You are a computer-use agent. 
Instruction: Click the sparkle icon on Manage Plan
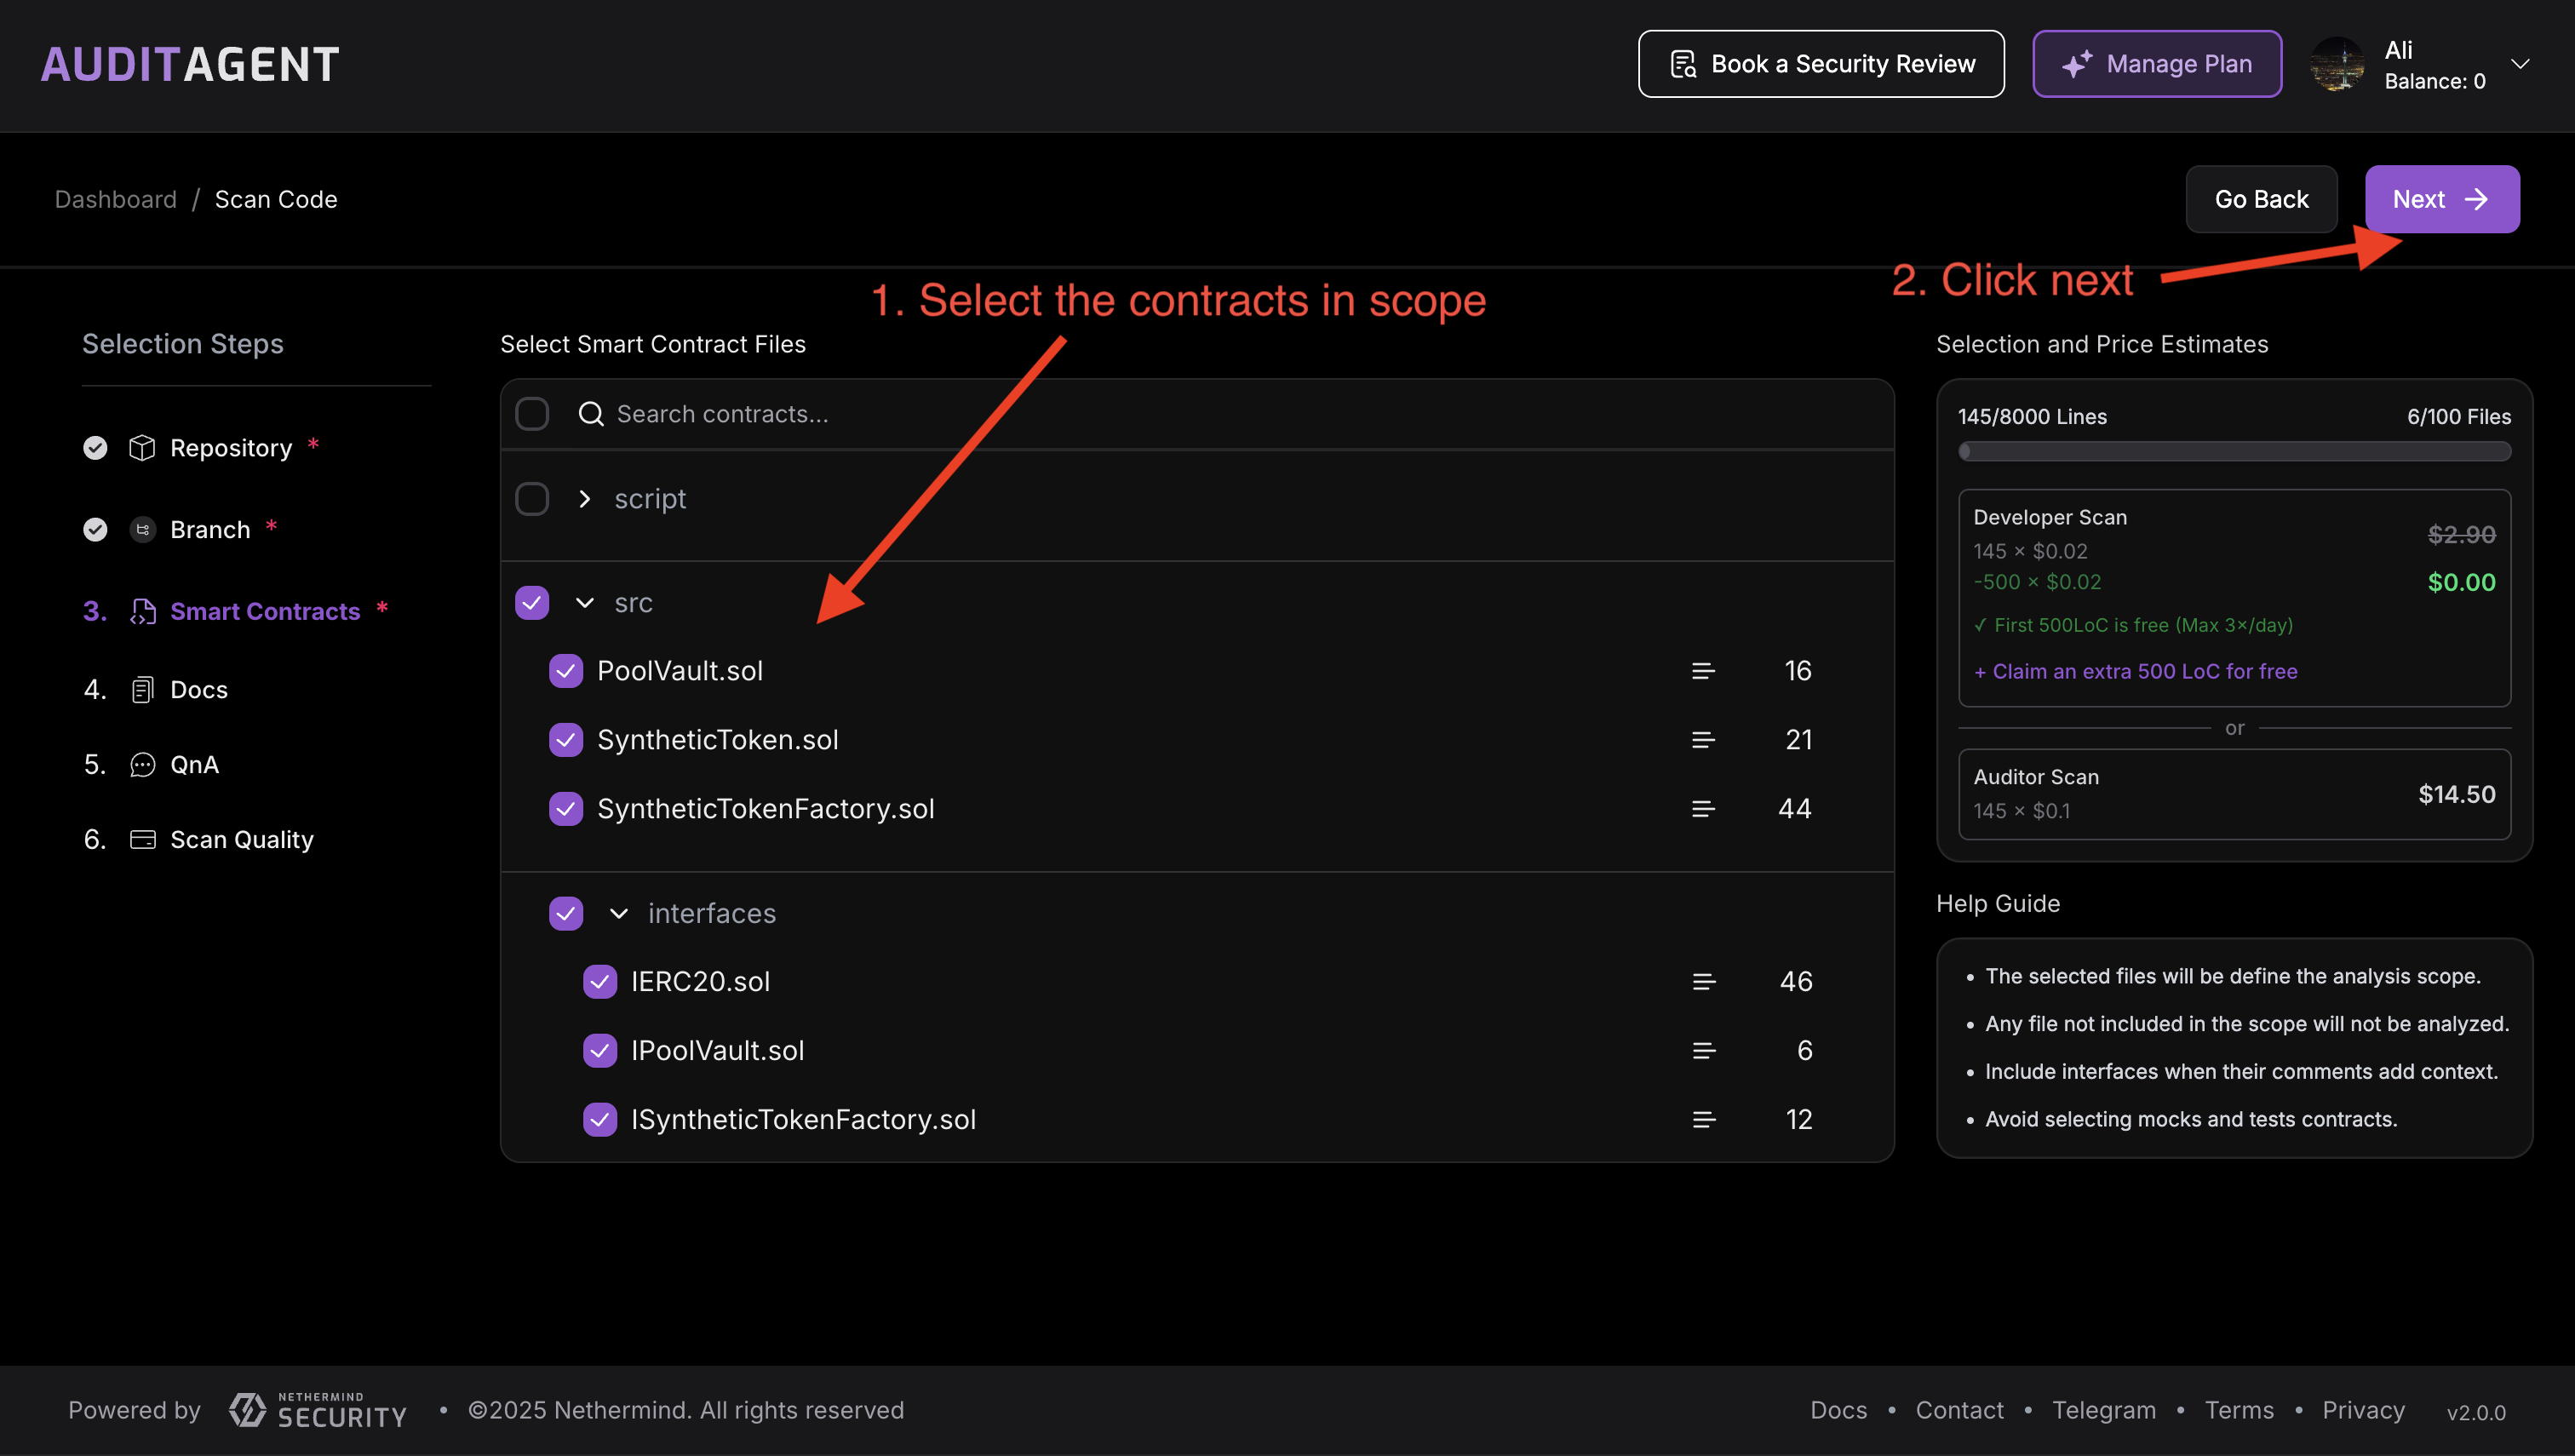(2078, 63)
